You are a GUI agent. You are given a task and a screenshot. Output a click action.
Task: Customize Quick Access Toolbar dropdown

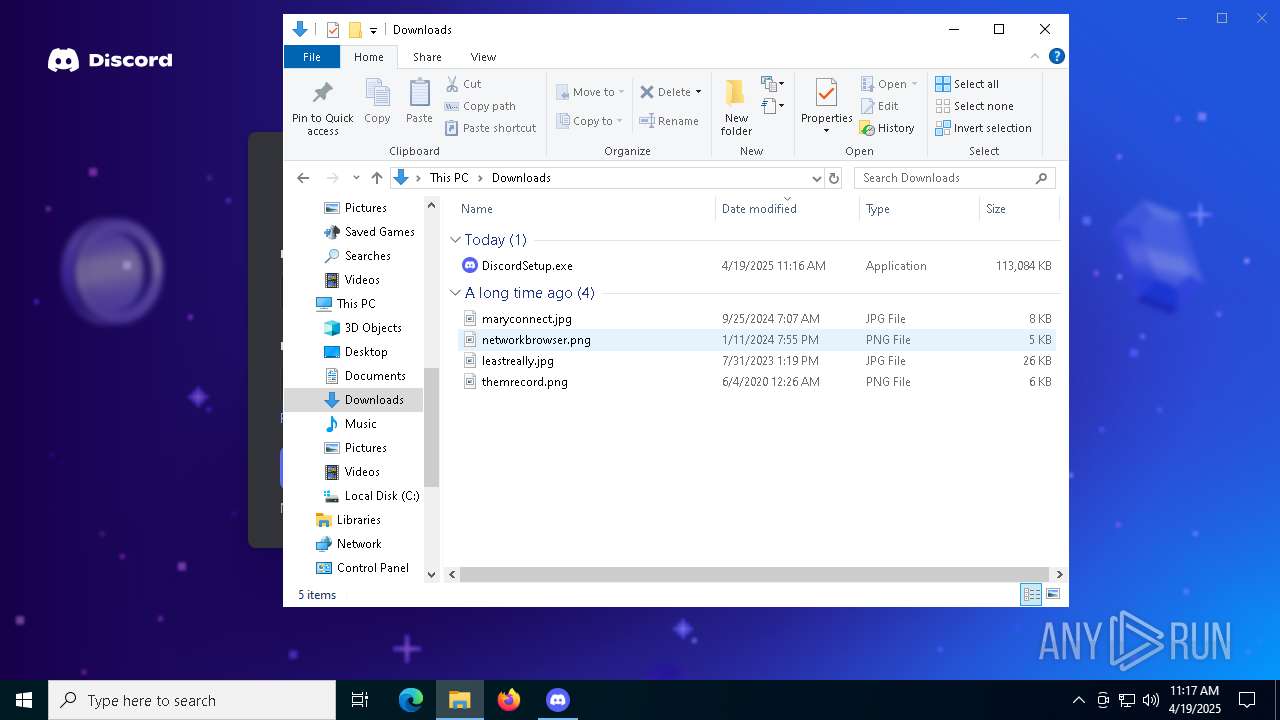pos(373,30)
